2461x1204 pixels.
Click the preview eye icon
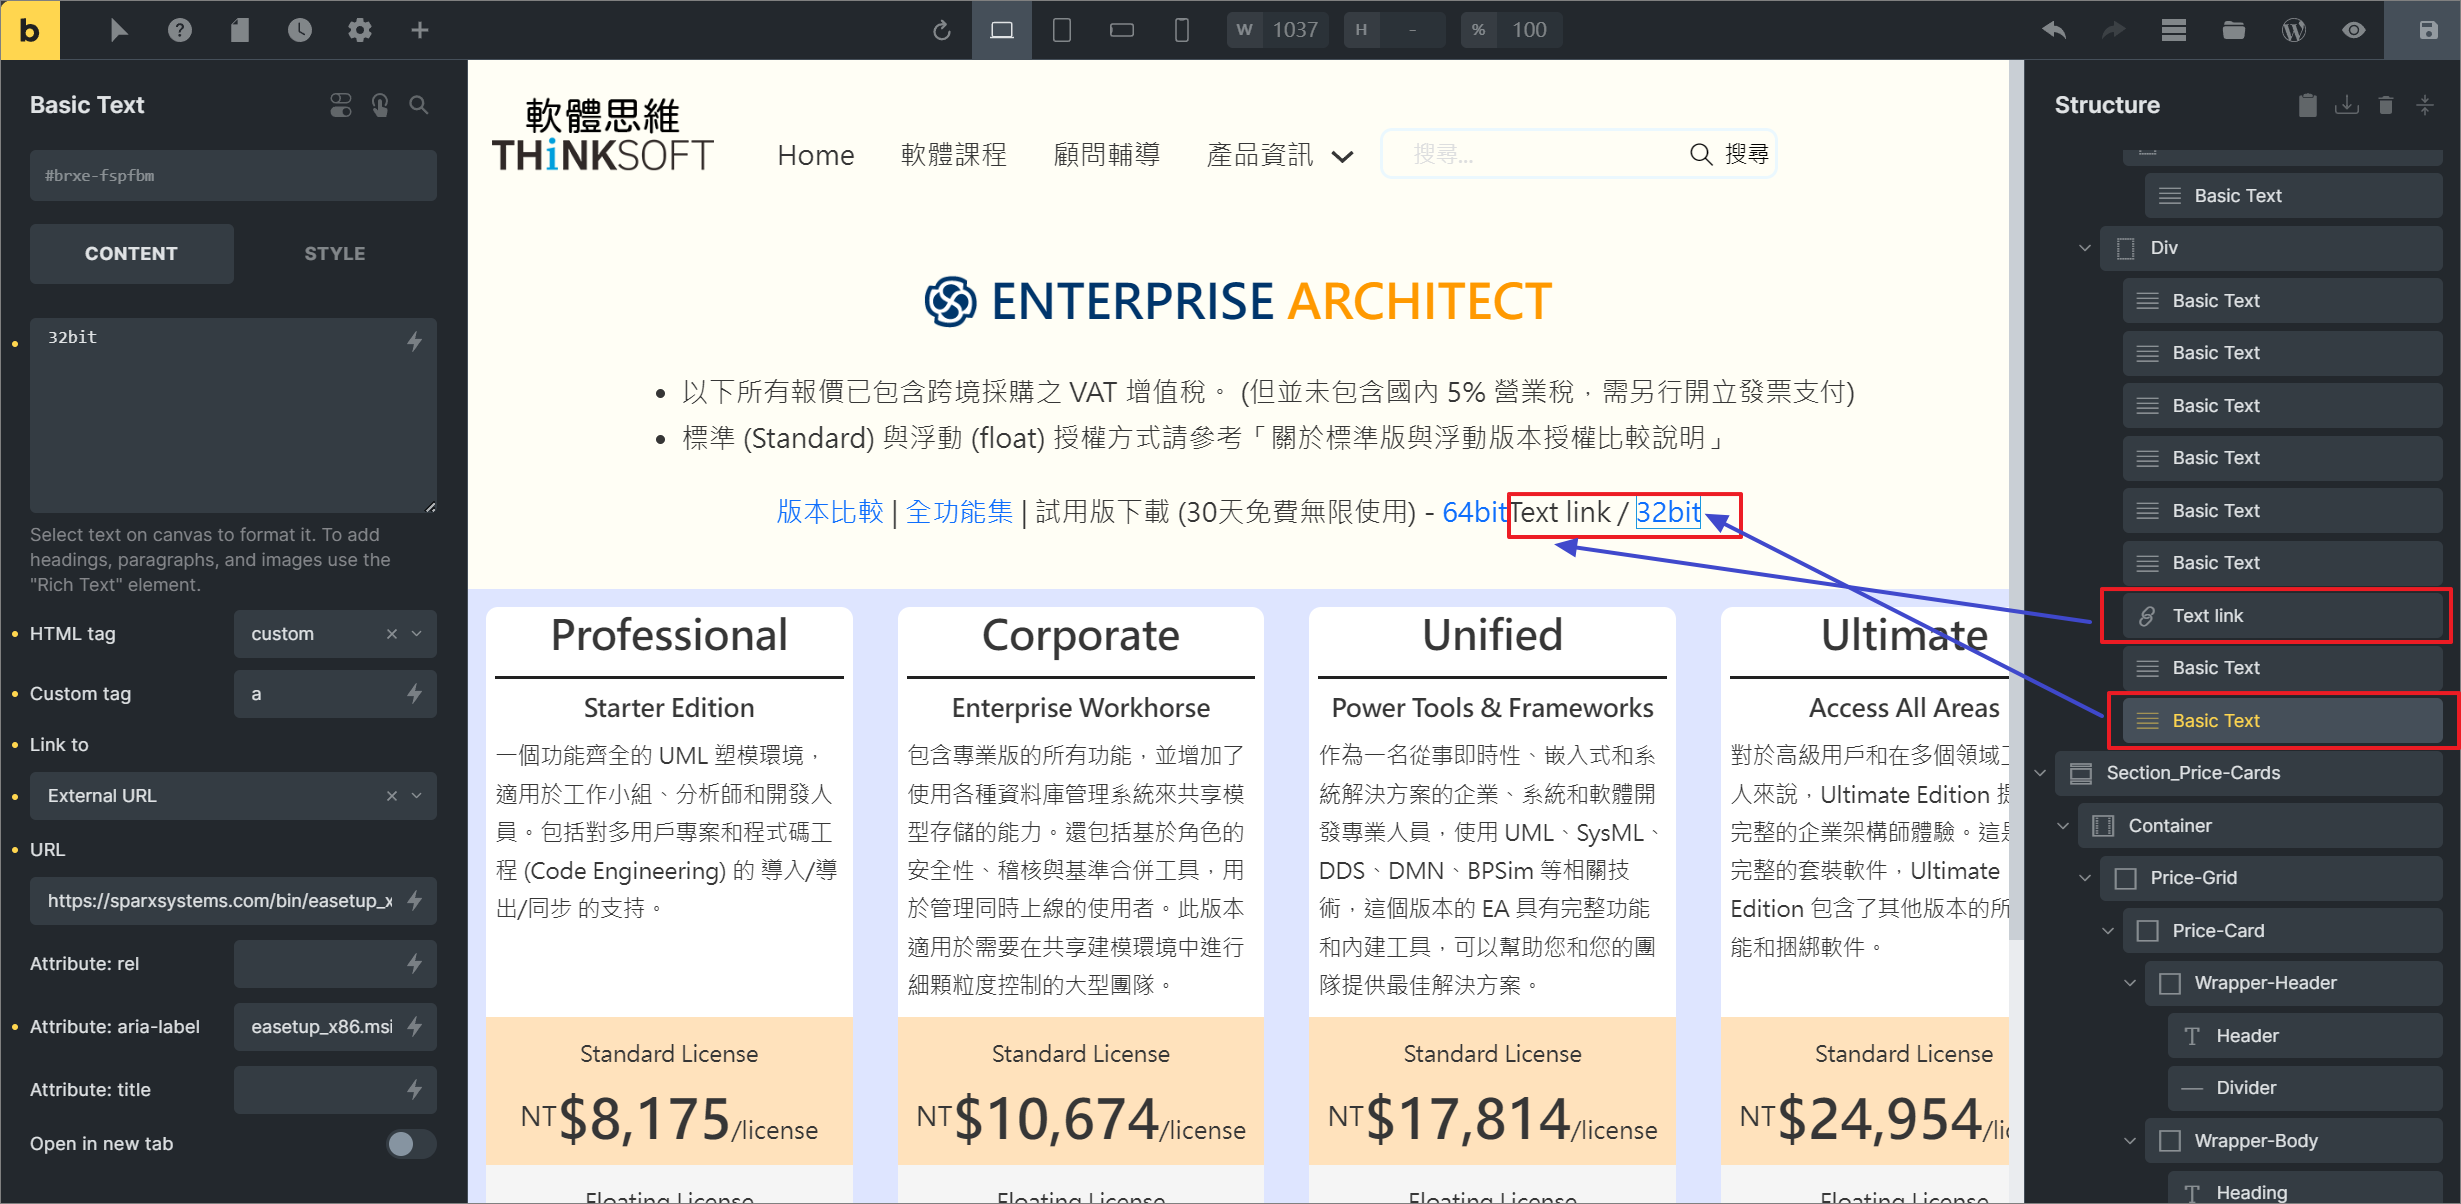click(x=2354, y=30)
